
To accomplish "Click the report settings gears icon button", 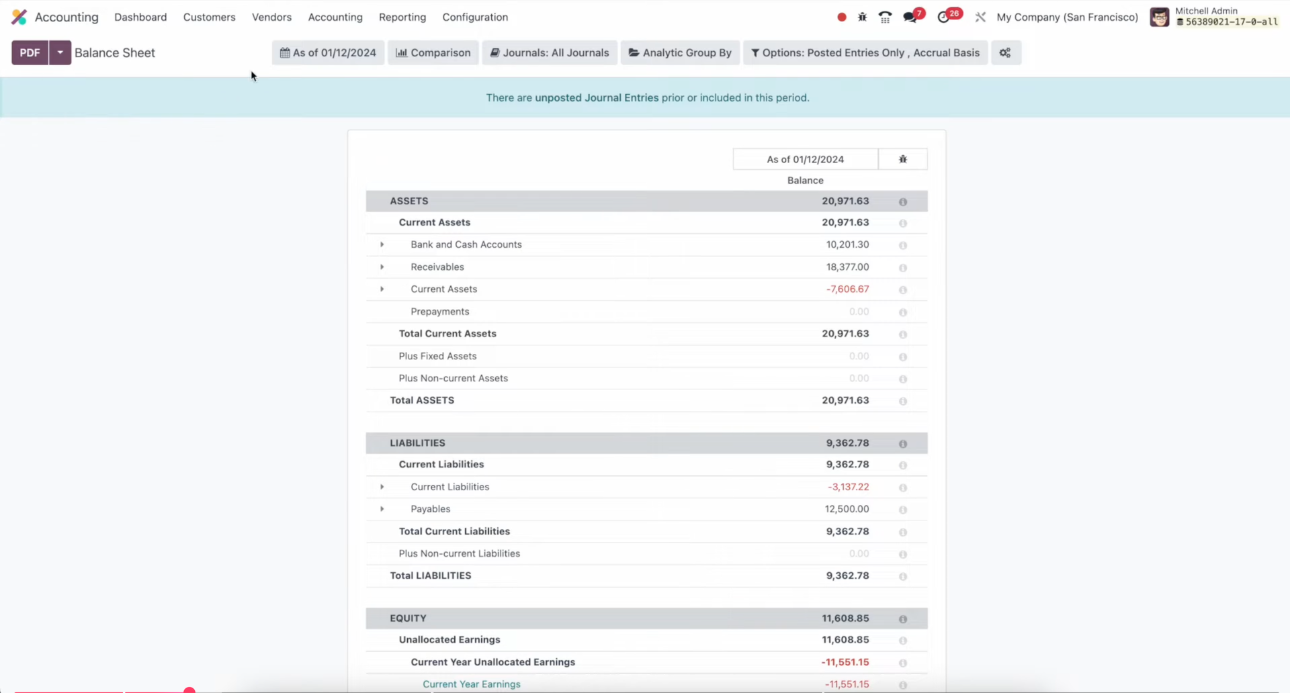I will [1006, 53].
